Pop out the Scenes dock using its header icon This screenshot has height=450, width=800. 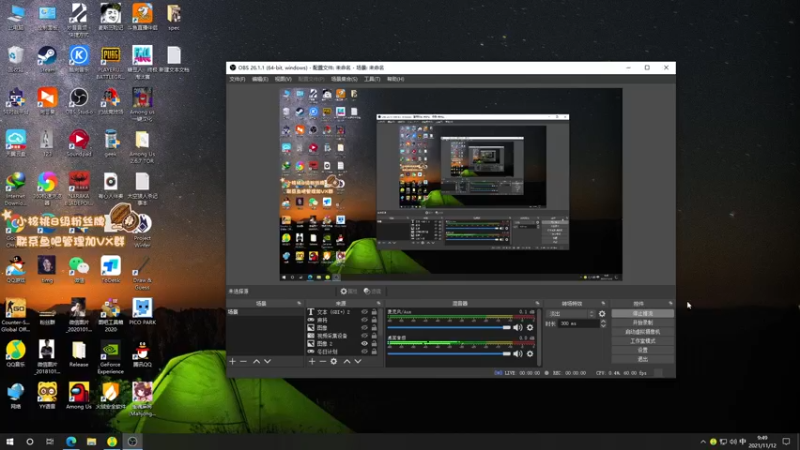click(299, 304)
